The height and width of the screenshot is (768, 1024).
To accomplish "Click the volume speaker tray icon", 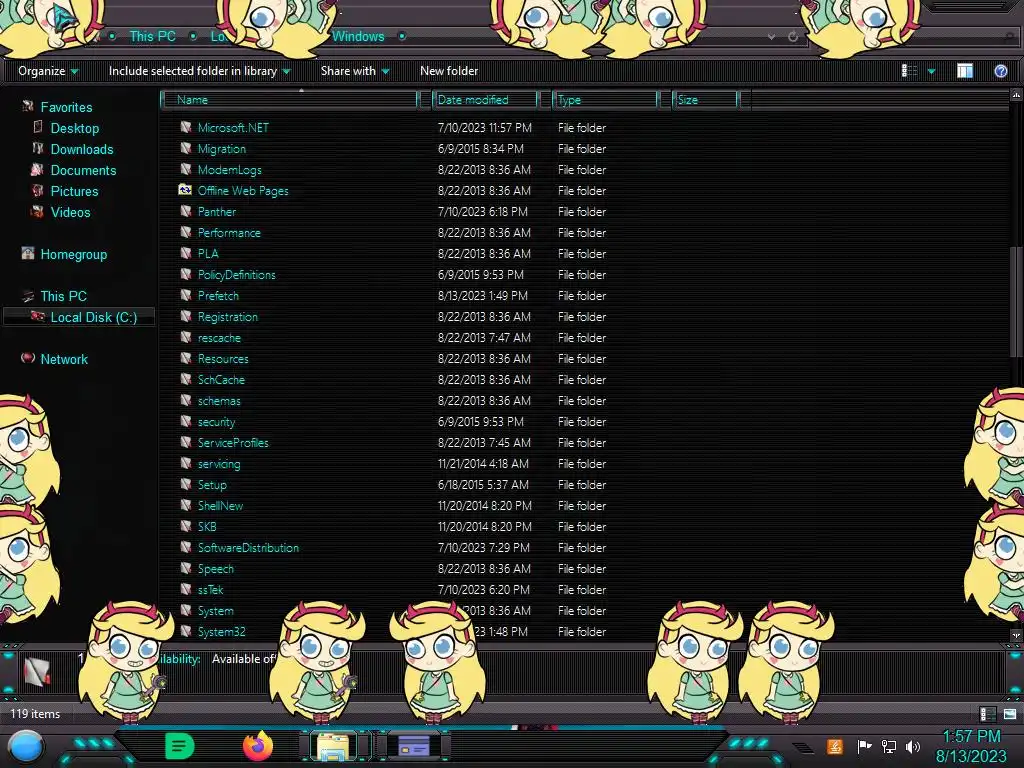I will 913,746.
